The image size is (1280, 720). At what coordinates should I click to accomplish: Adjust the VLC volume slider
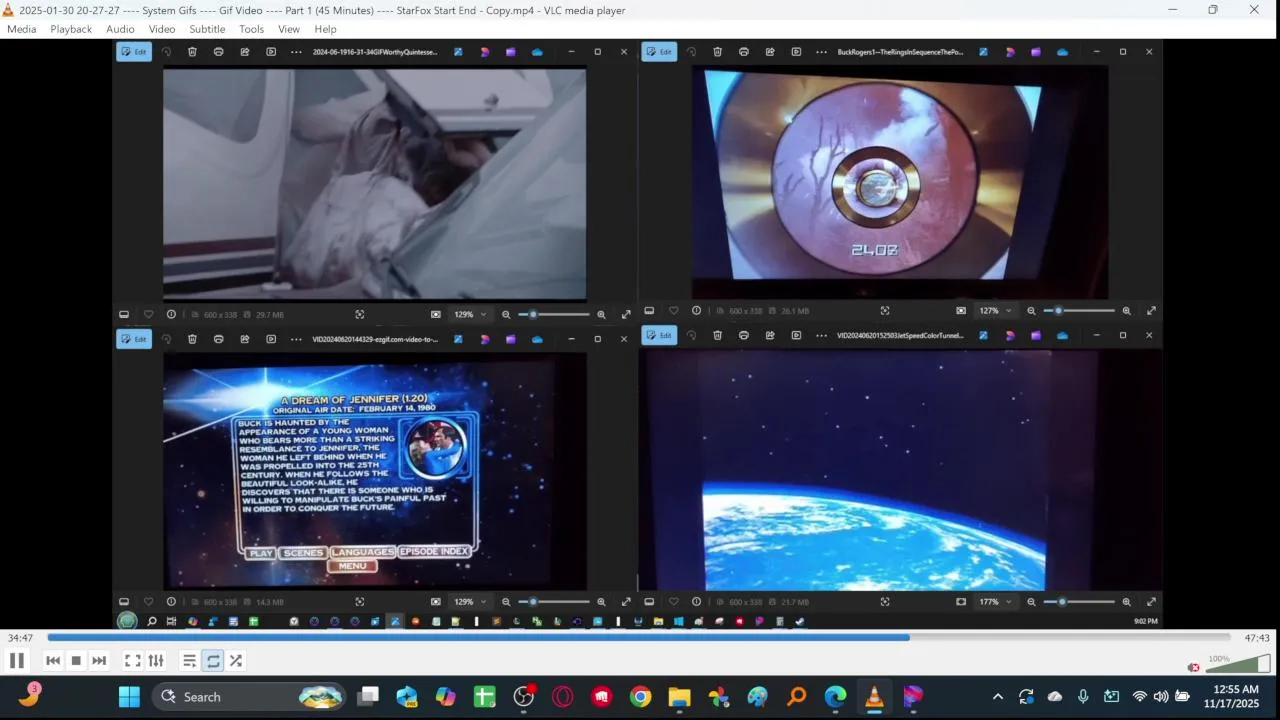[1238, 664]
